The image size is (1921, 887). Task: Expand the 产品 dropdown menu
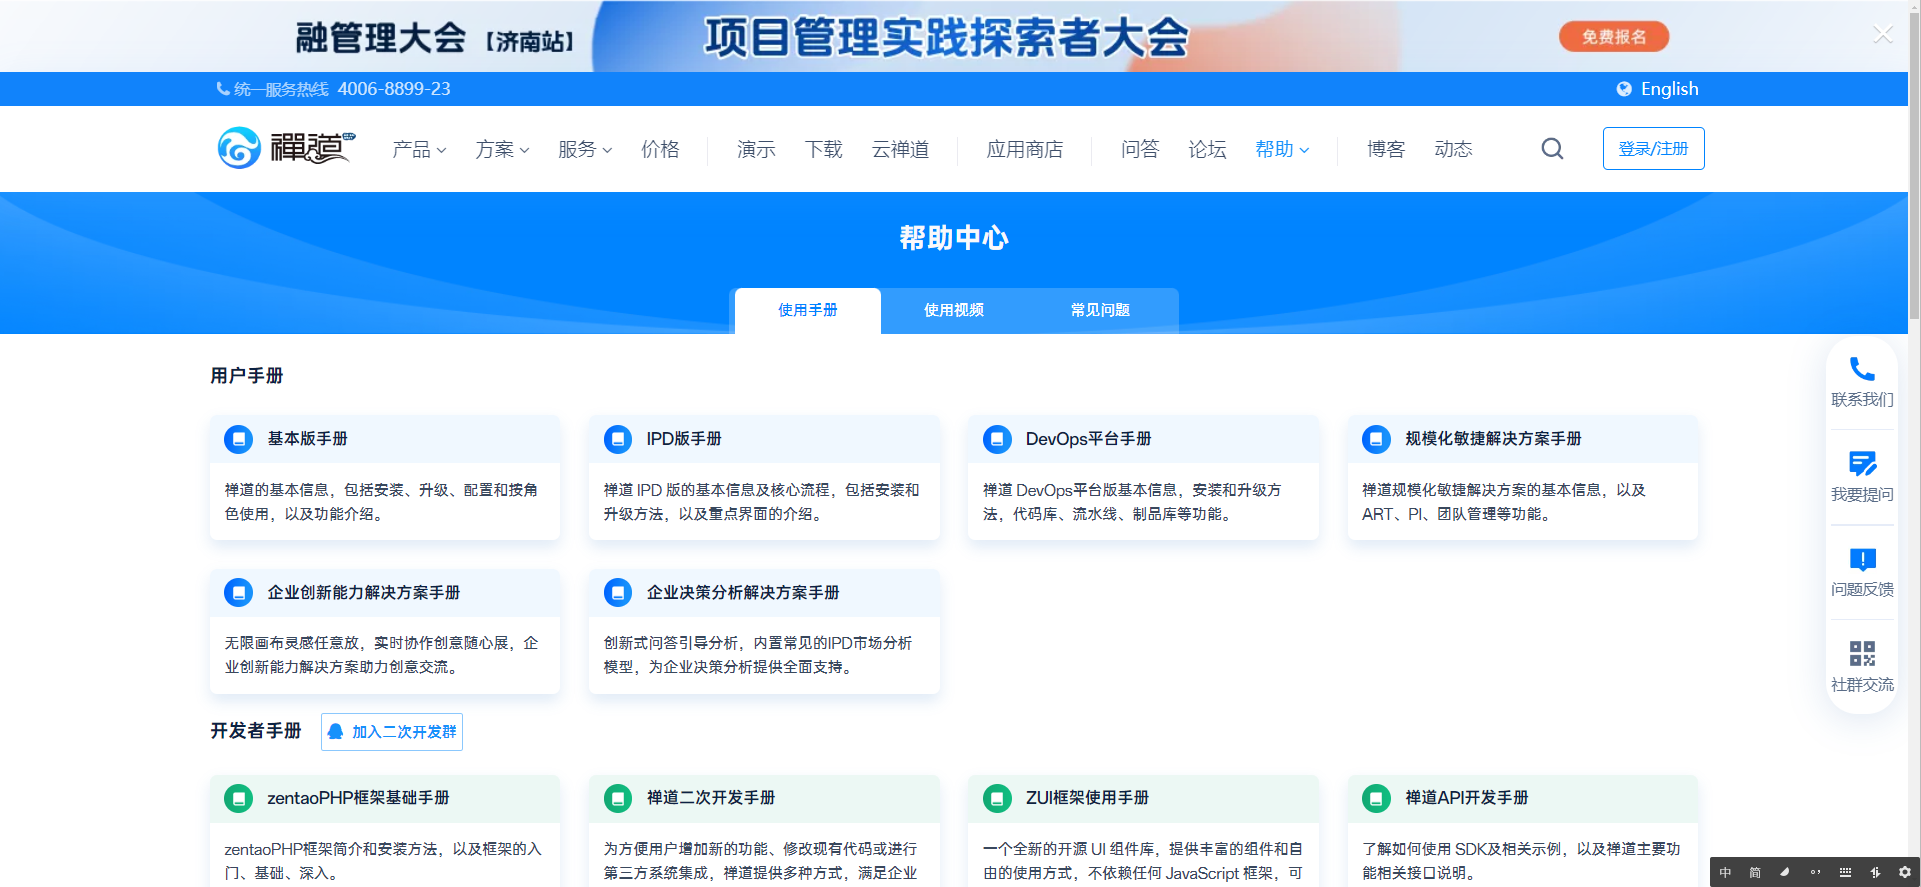click(x=419, y=149)
